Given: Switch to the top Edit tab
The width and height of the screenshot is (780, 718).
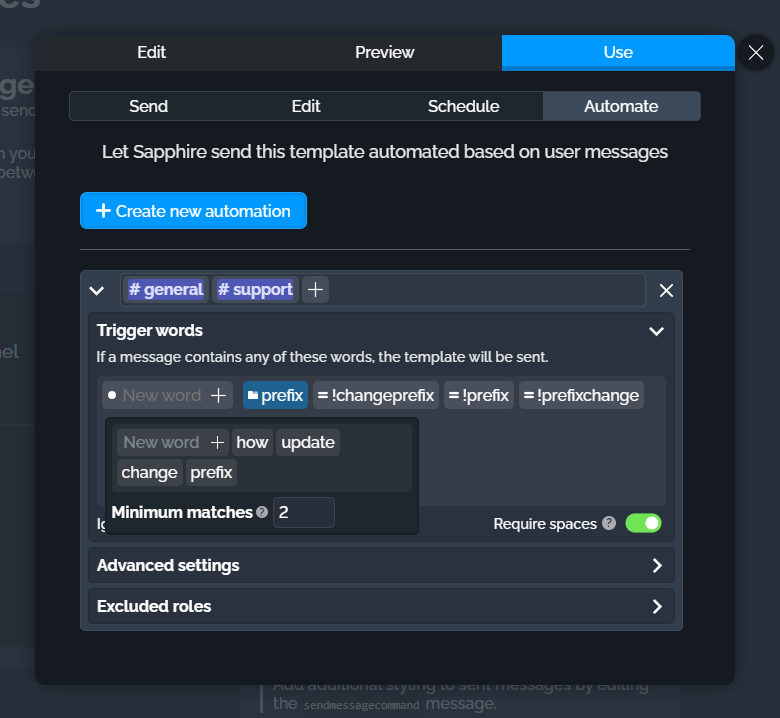Looking at the screenshot, I should tap(151, 52).
